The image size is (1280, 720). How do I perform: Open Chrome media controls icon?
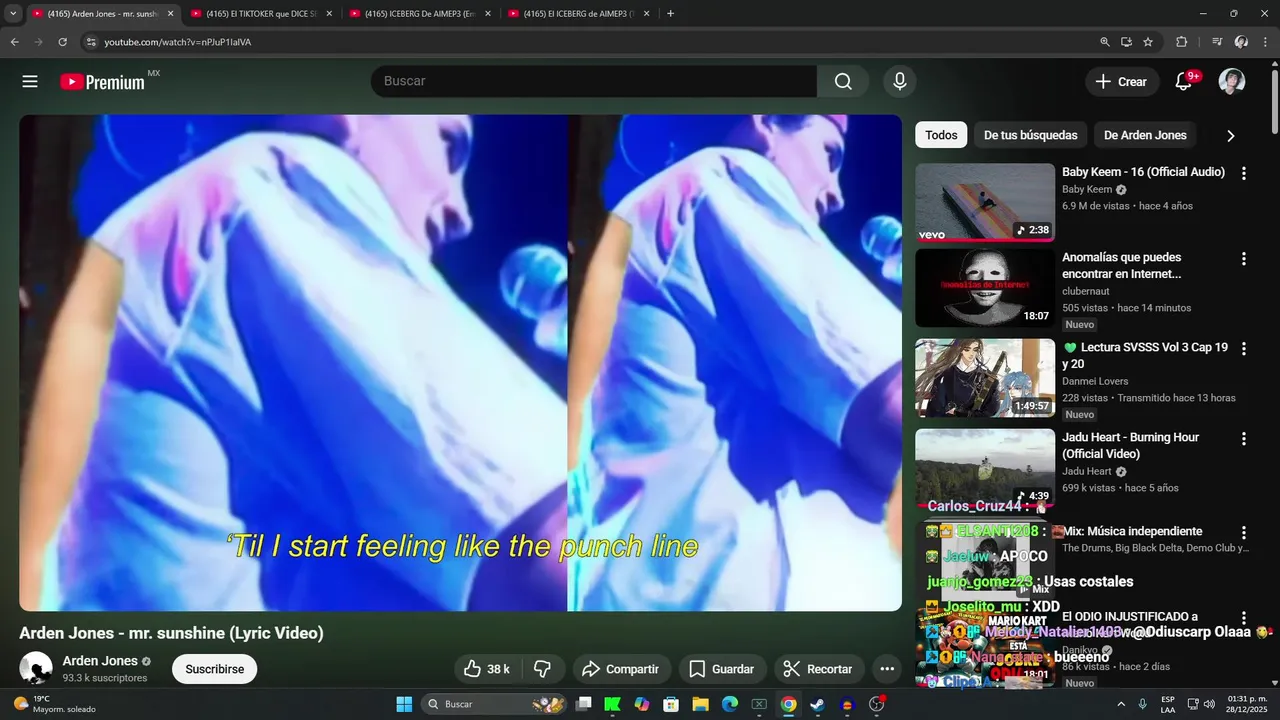(x=1217, y=42)
